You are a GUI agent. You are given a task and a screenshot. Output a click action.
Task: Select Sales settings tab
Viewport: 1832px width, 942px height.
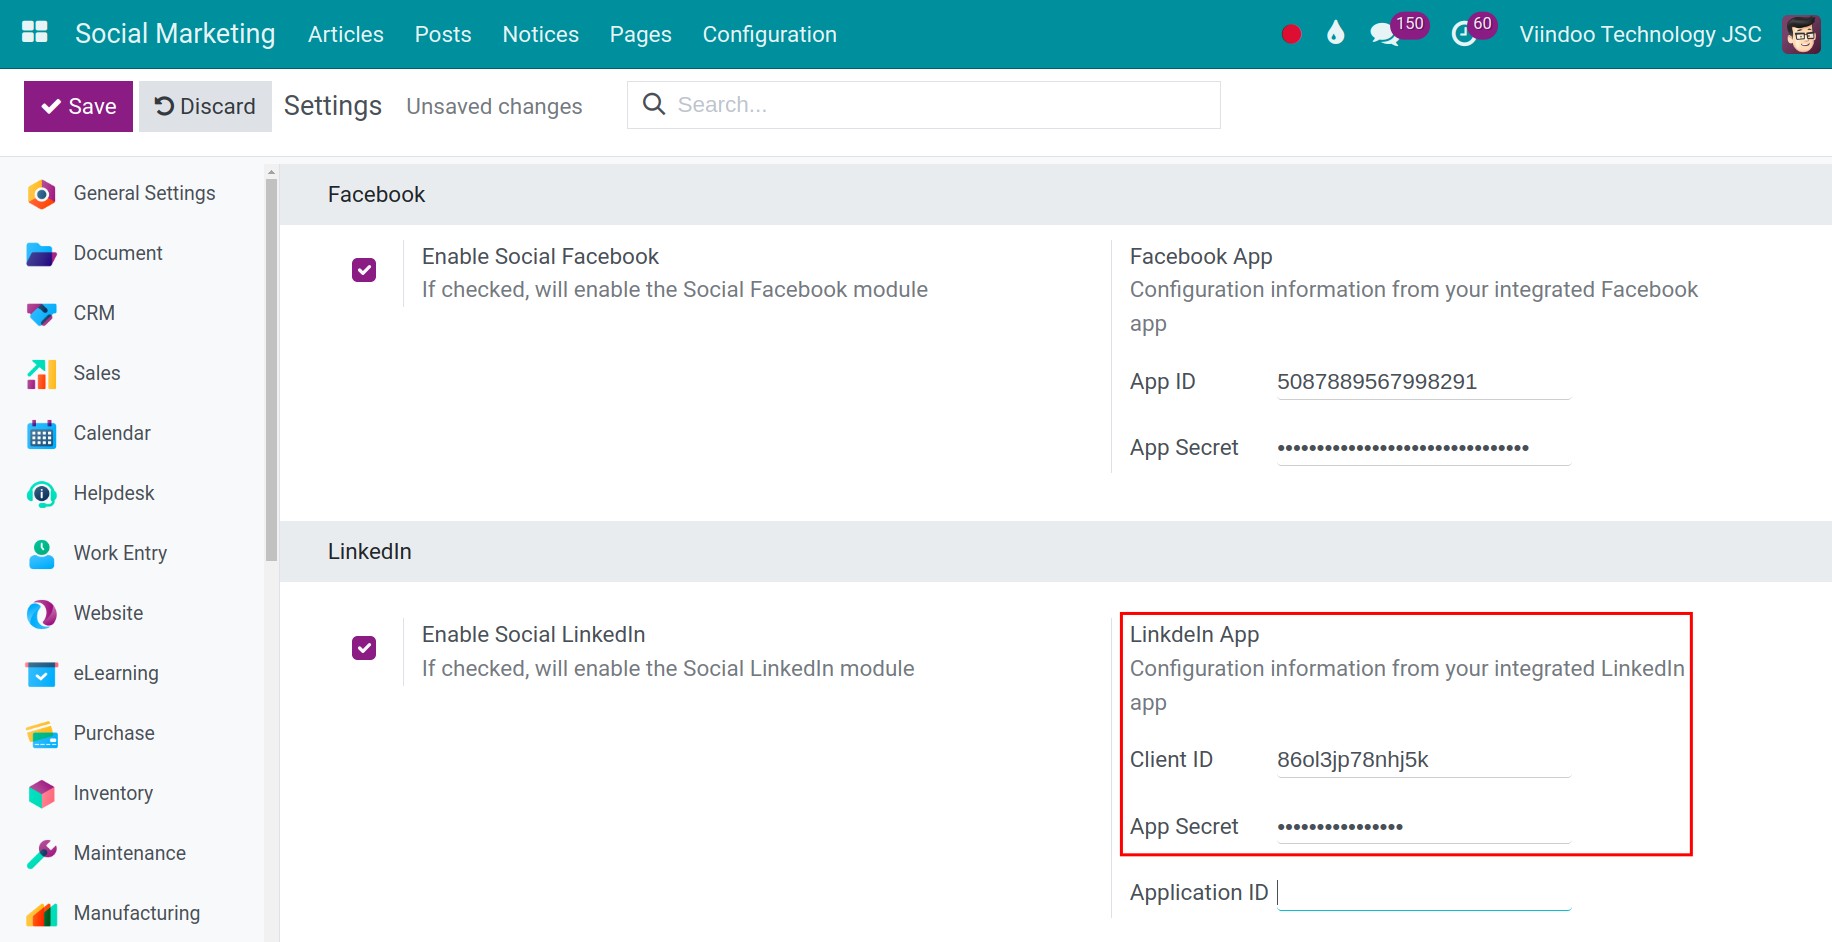97,373
